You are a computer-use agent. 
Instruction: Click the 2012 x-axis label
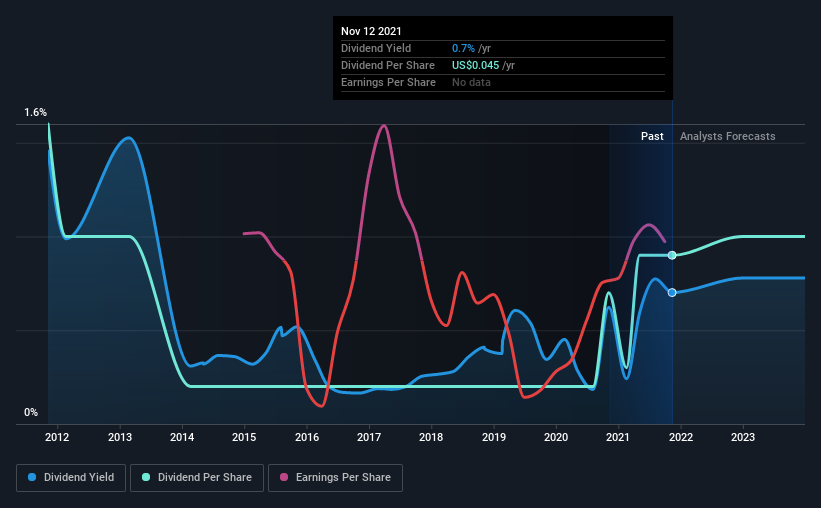pos(57,437)
